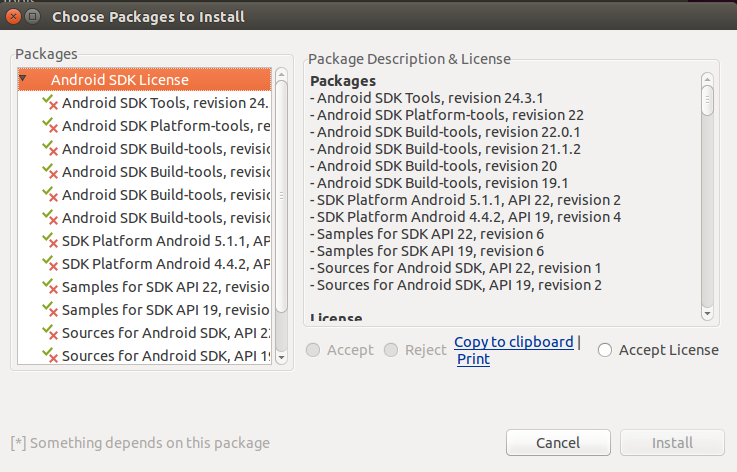Click the Install button

coord(672,442)
